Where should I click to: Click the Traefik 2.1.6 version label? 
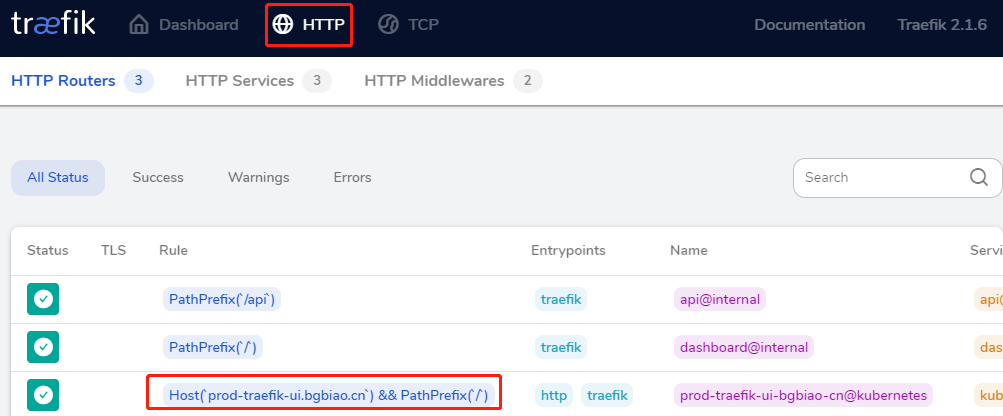(x=942, y=25)
